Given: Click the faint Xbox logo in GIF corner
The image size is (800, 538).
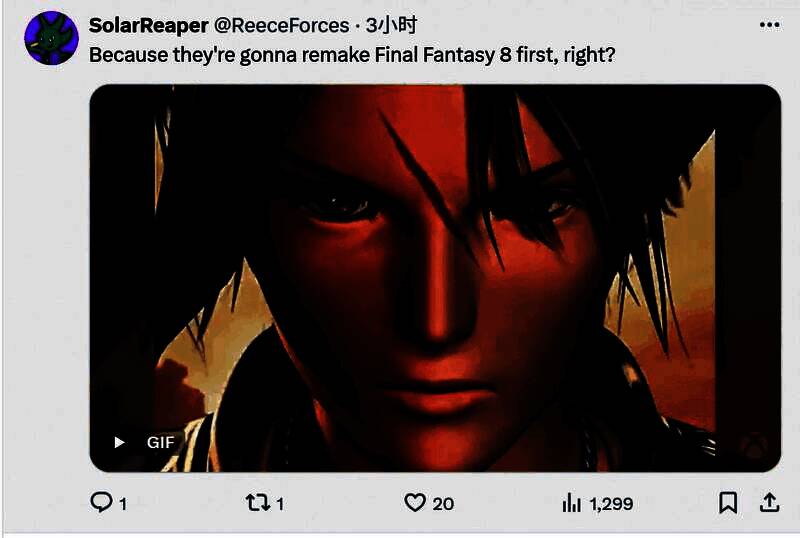Looking at the screenshot, I should 754,446.
